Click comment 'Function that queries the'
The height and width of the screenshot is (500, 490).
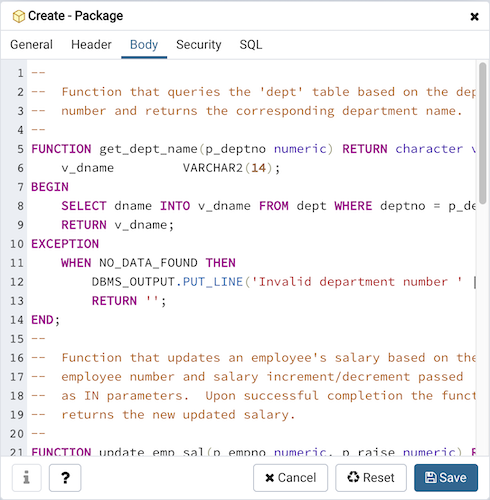pos(156,92)
